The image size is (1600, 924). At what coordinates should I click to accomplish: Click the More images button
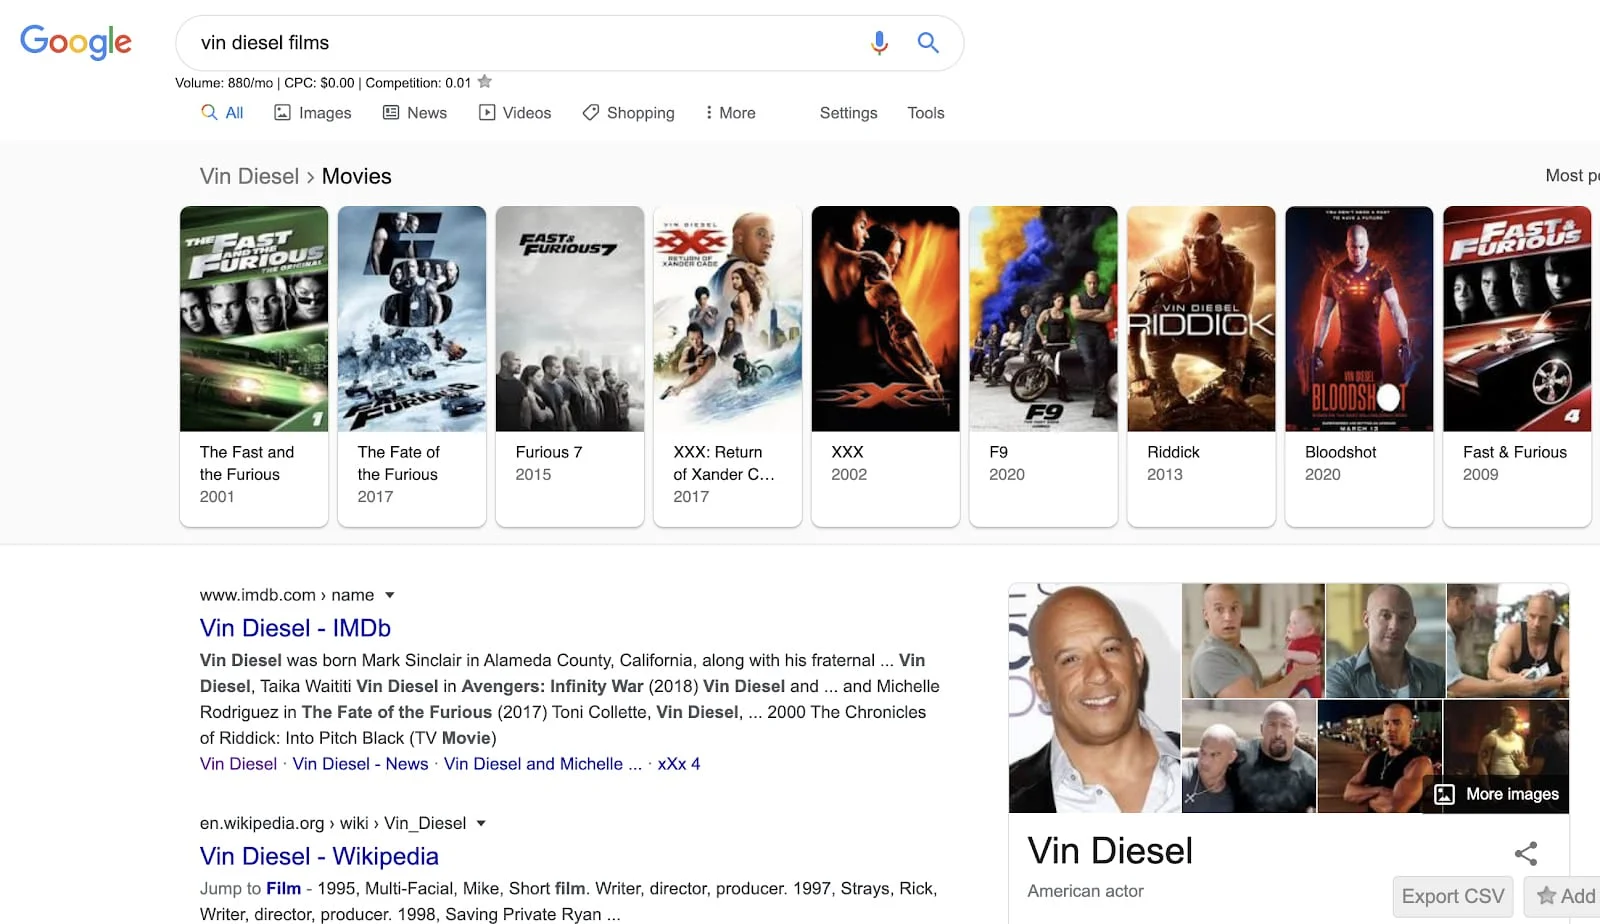click(1497, 794)
